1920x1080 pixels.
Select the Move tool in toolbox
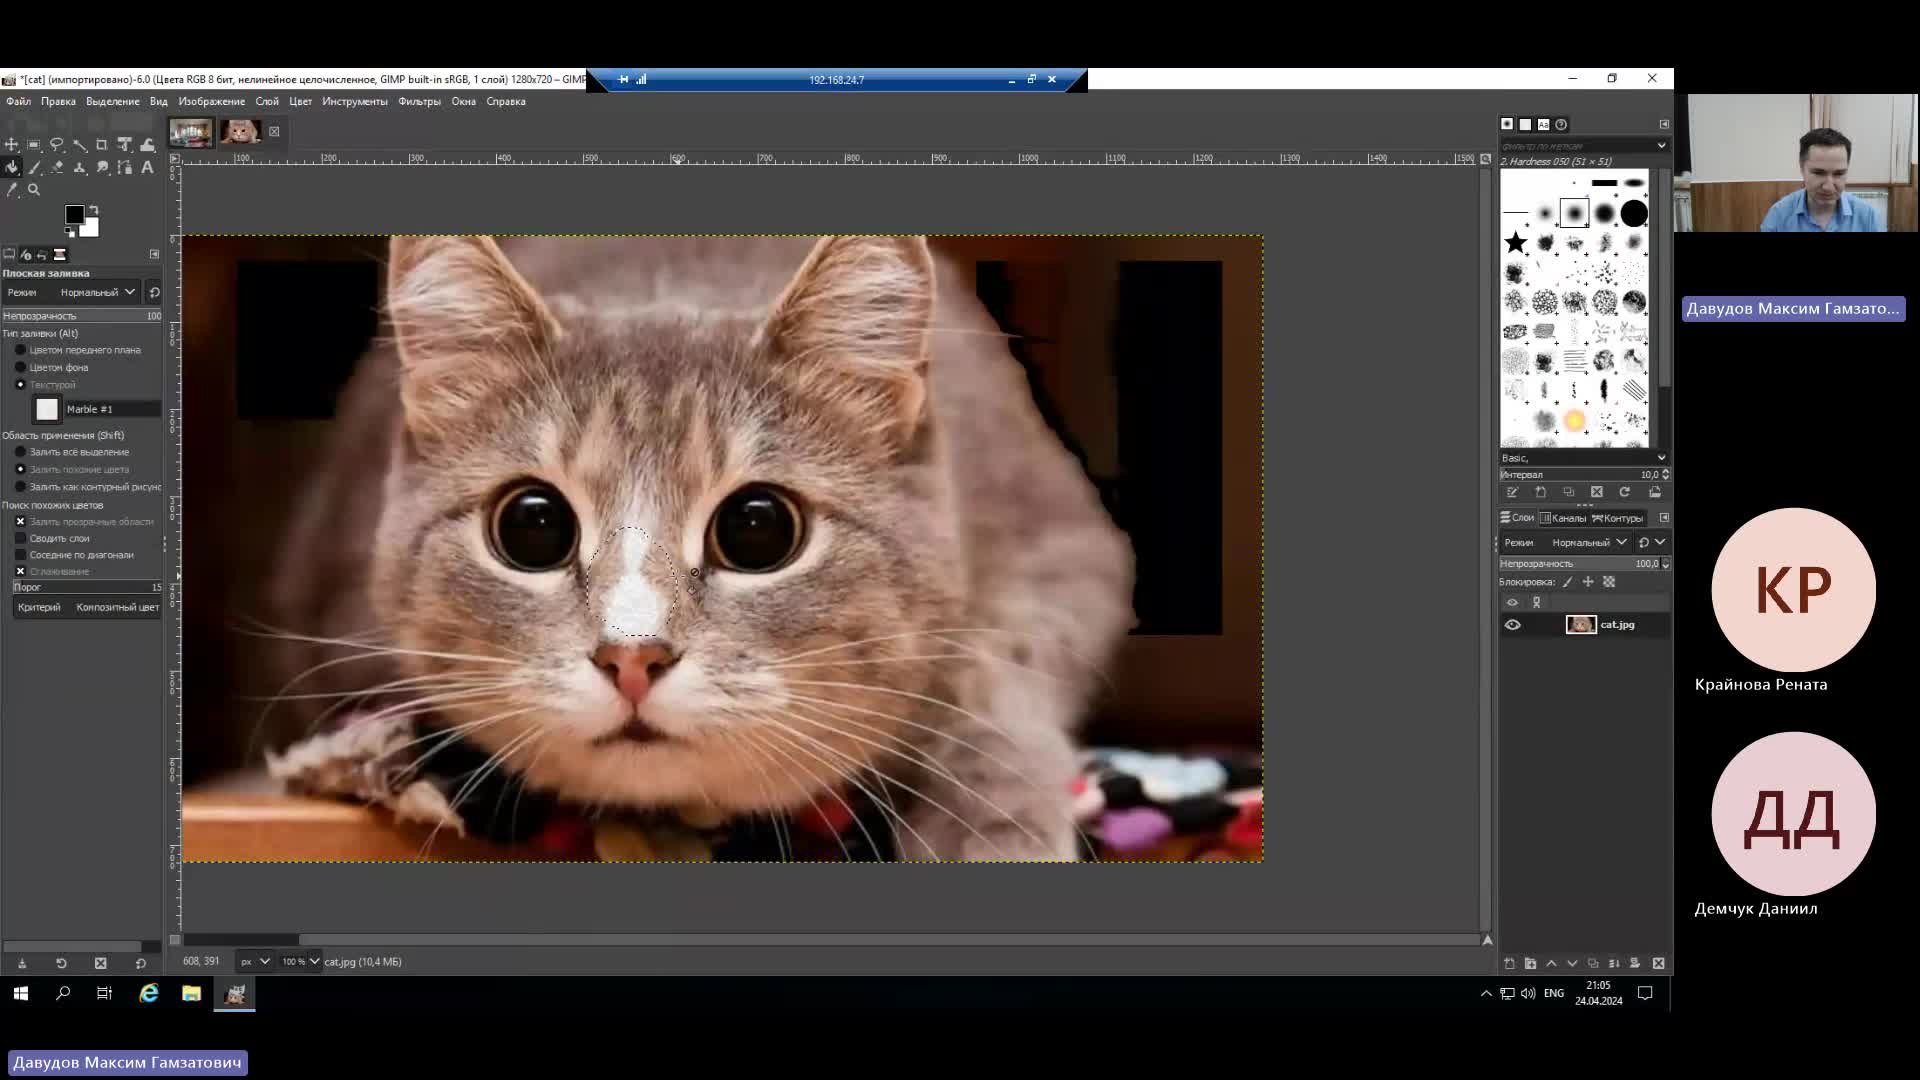pos(11,145)
